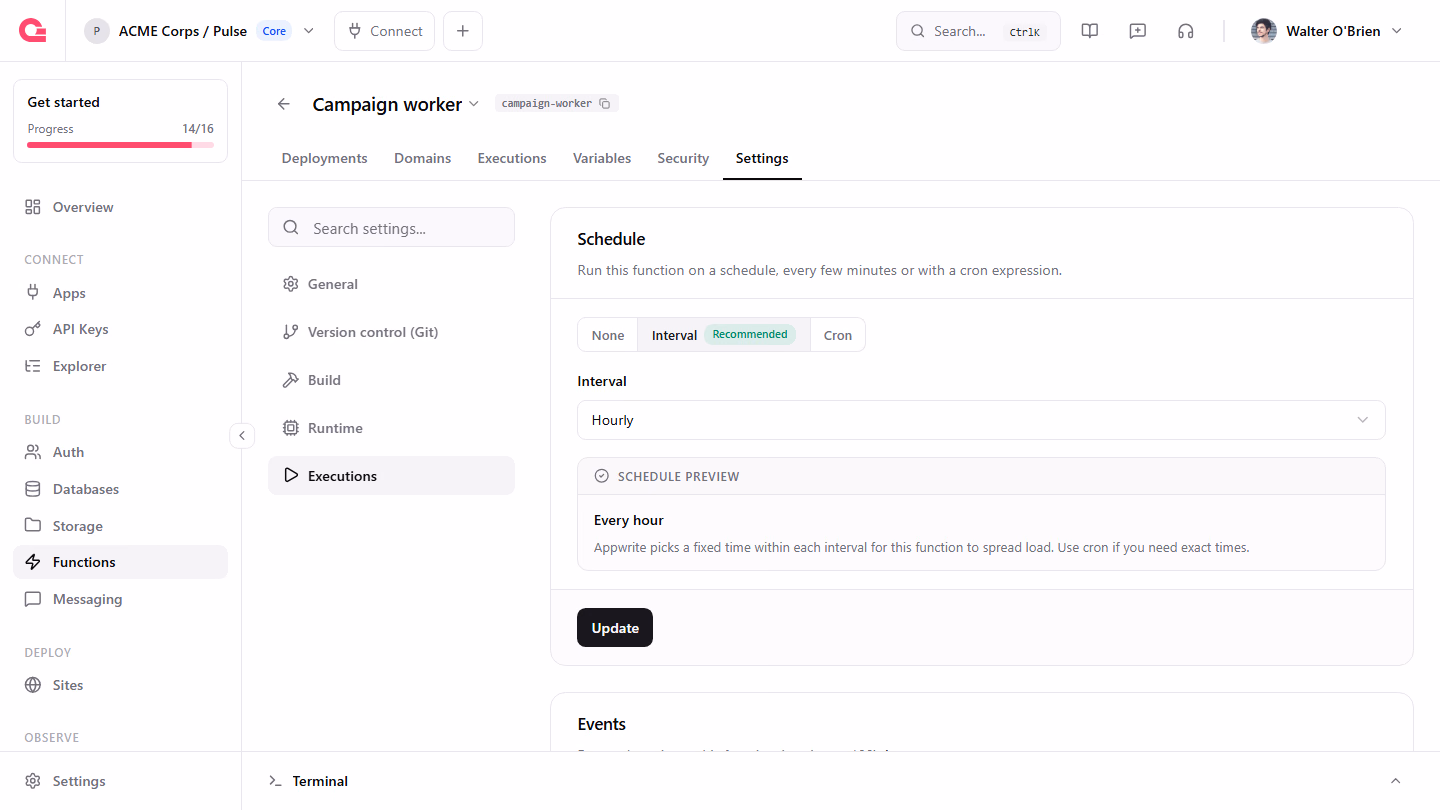Click the plus icon beside Connect

click(x=463, y=31)
